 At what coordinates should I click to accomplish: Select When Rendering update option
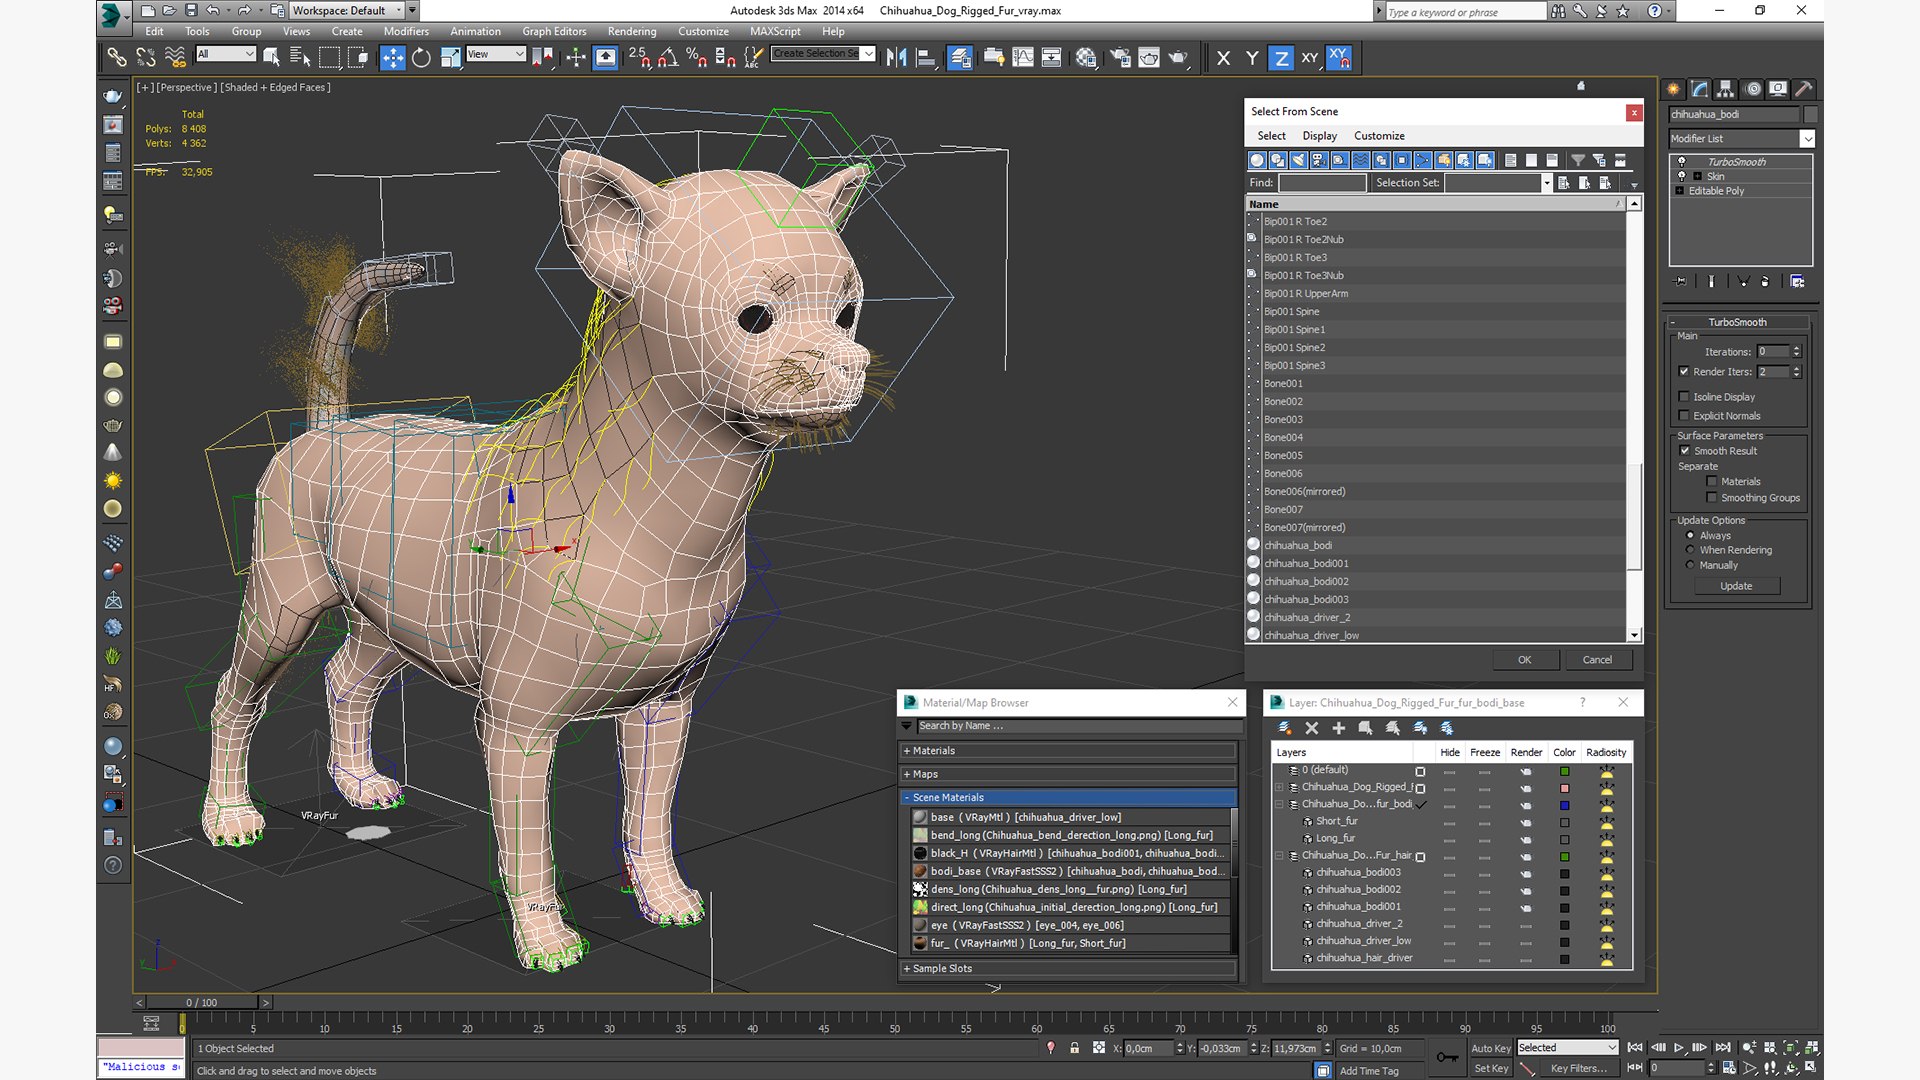coord(1691,550)
